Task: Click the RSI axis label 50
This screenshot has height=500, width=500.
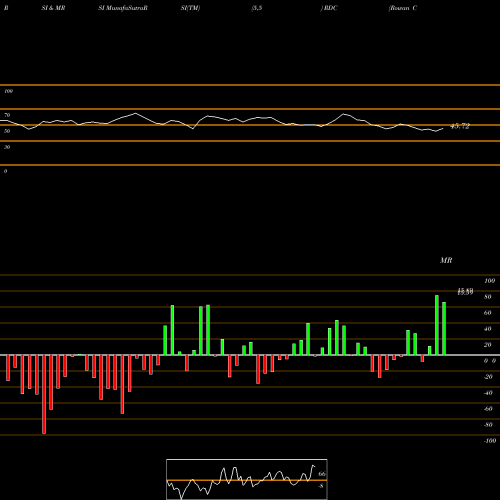Action: [7, 131]
